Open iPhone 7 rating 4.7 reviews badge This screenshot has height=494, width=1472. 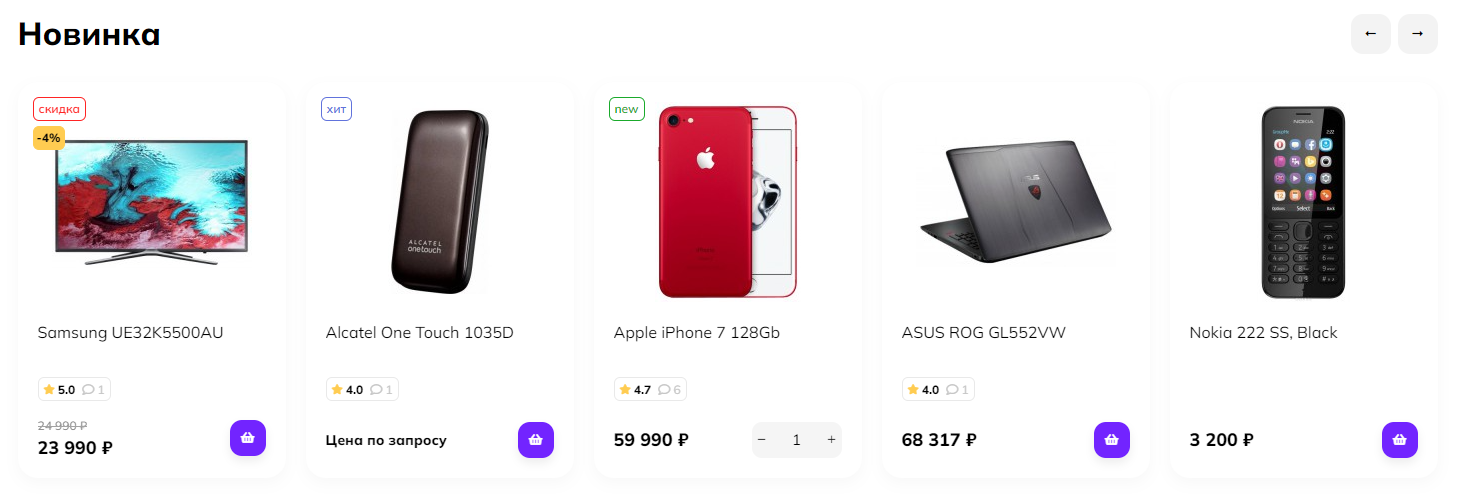click(x=650, y=389)
